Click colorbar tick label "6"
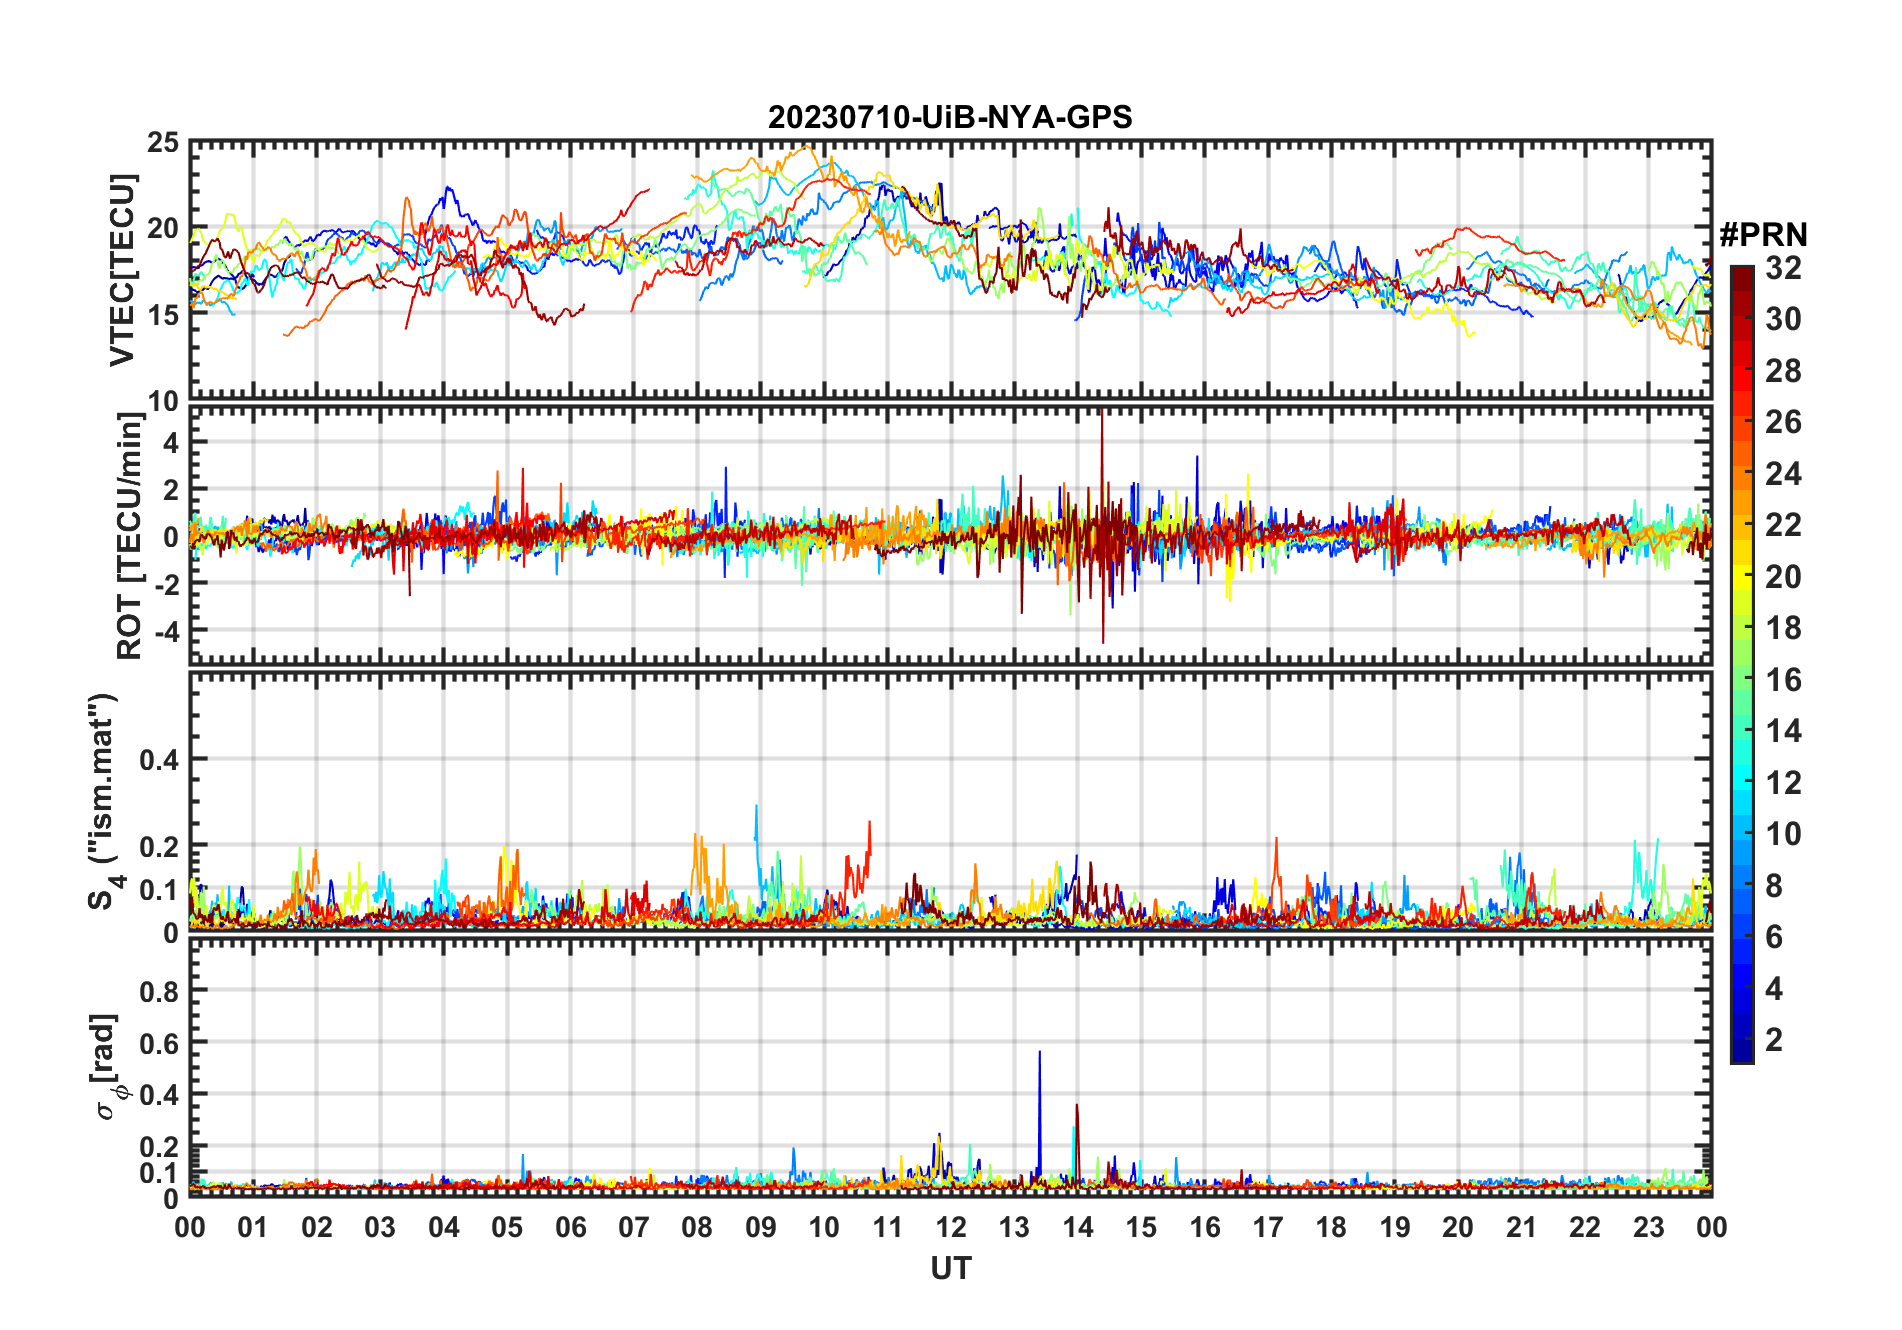 click(x=1774, y=937)
